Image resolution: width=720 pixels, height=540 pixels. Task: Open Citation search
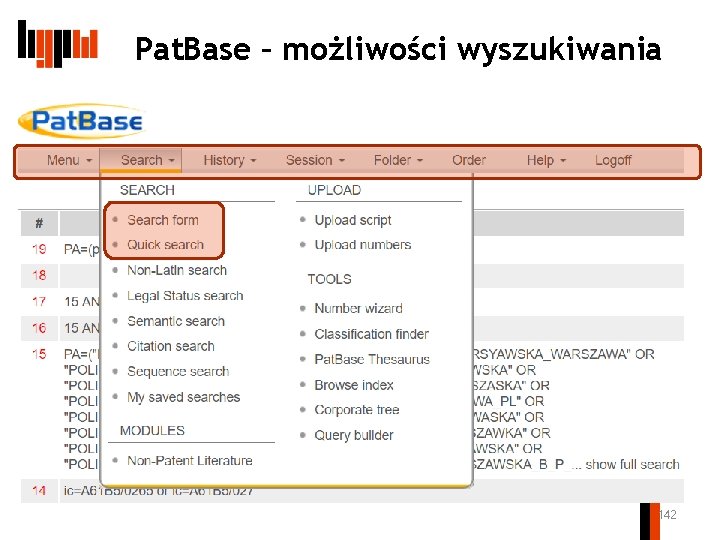[171, 346]
